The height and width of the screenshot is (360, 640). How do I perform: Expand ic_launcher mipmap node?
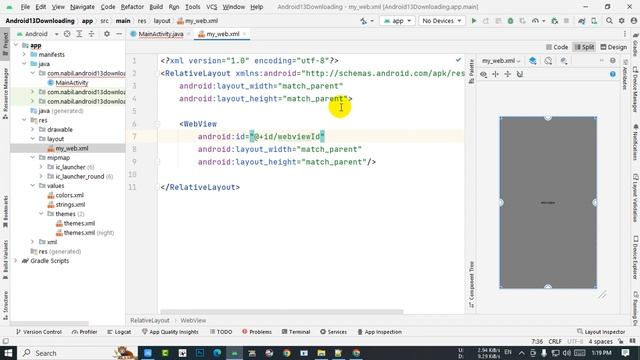point(41,167)
